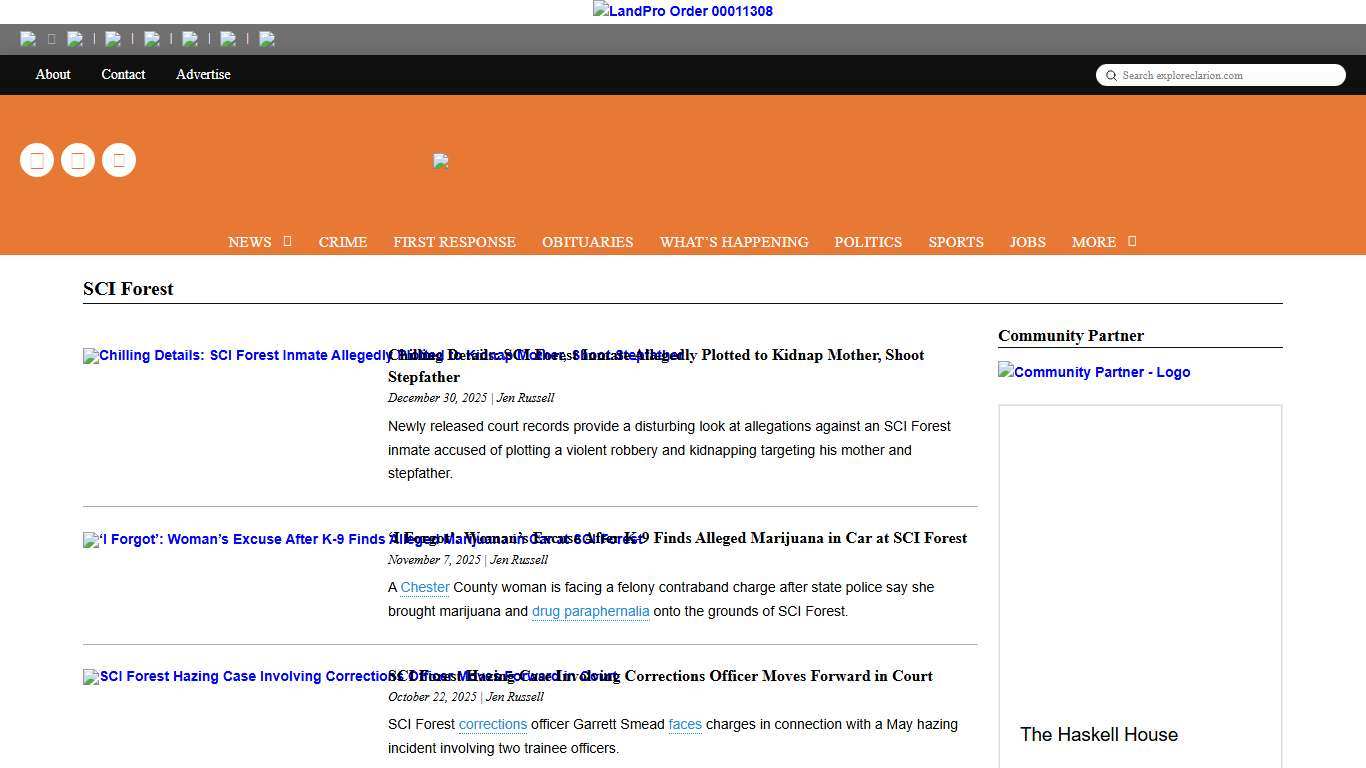Go to the OBITUARIES menu item
1366x768 pixels.
pos(587,242)
